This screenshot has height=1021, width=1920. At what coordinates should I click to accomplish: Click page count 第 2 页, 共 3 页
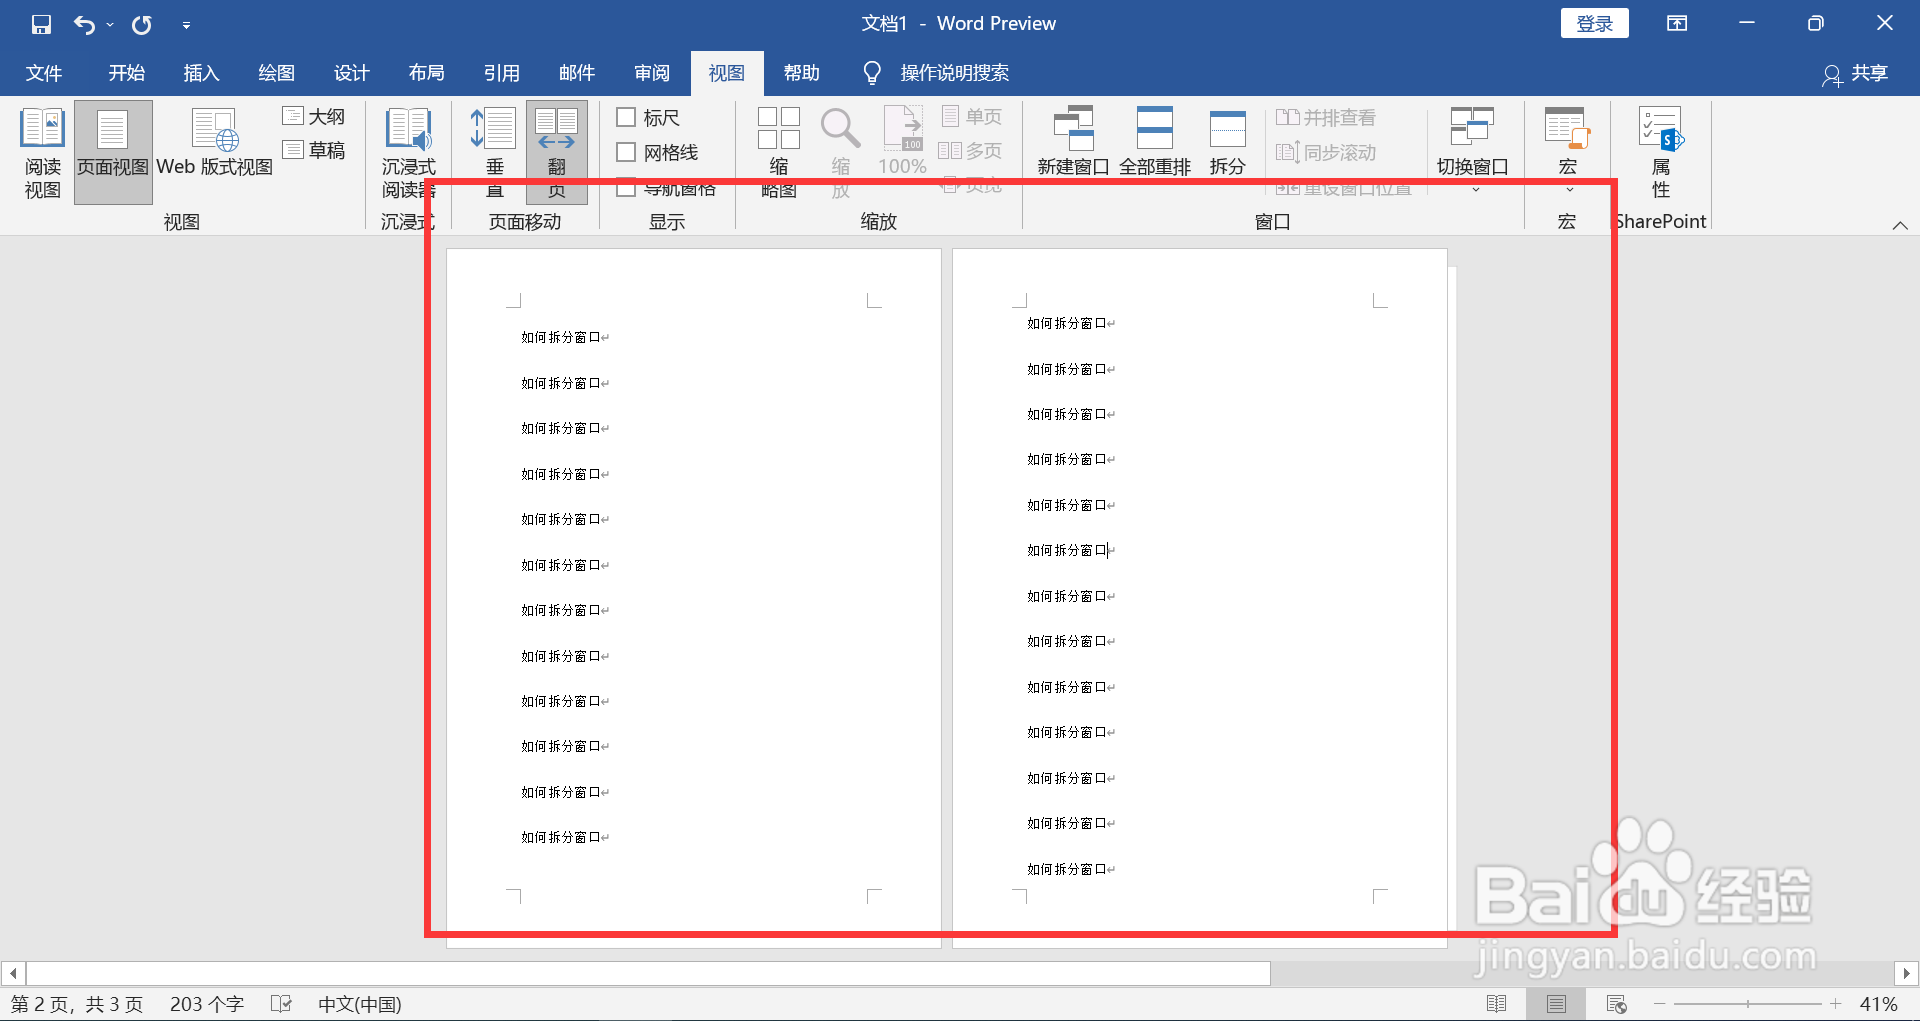click(77, 1004)
